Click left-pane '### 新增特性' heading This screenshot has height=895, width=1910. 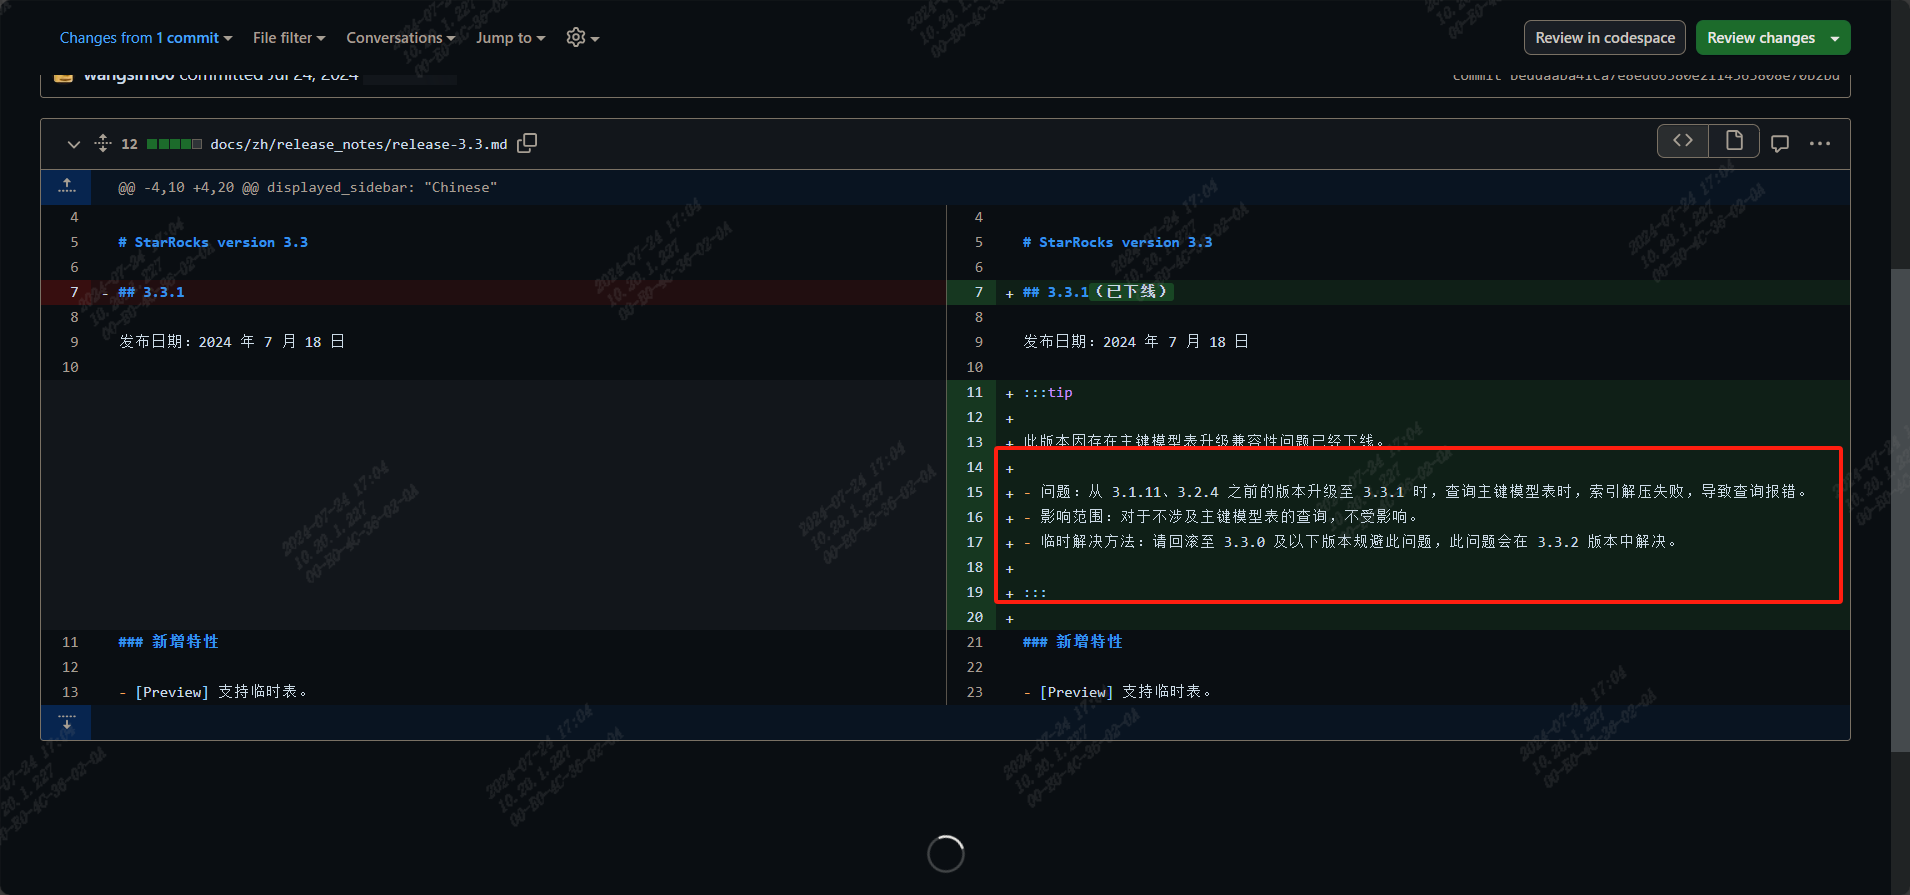pos(168,642)
